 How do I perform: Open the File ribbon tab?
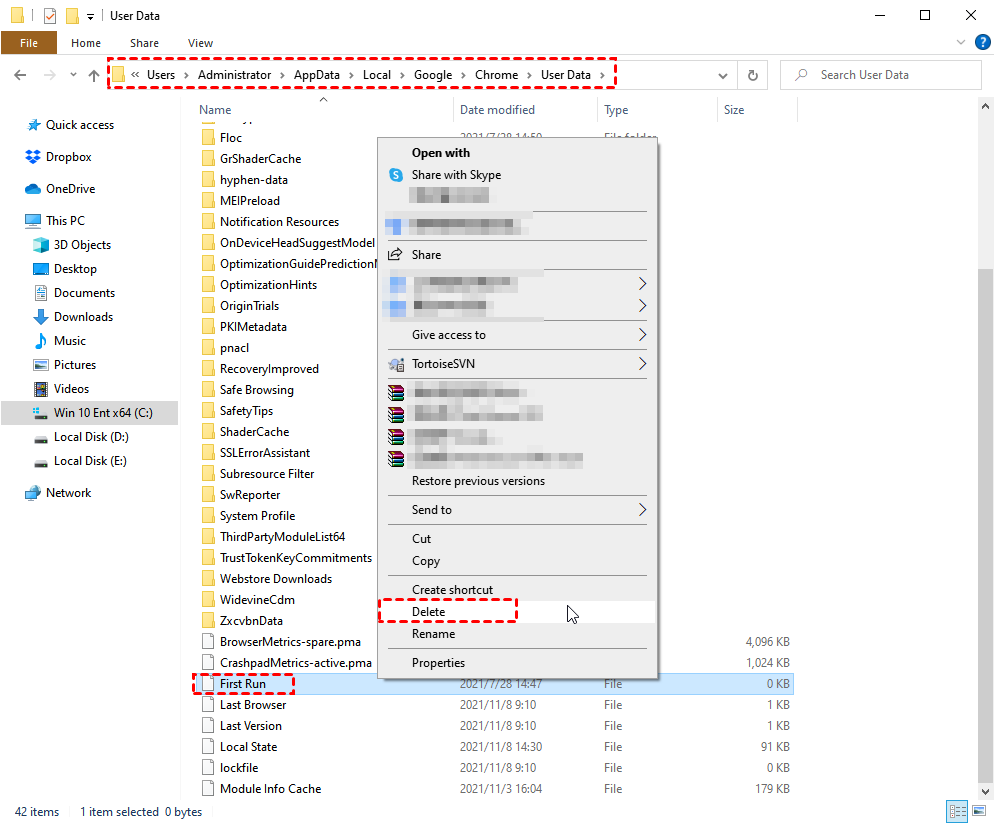coord(29,43)
